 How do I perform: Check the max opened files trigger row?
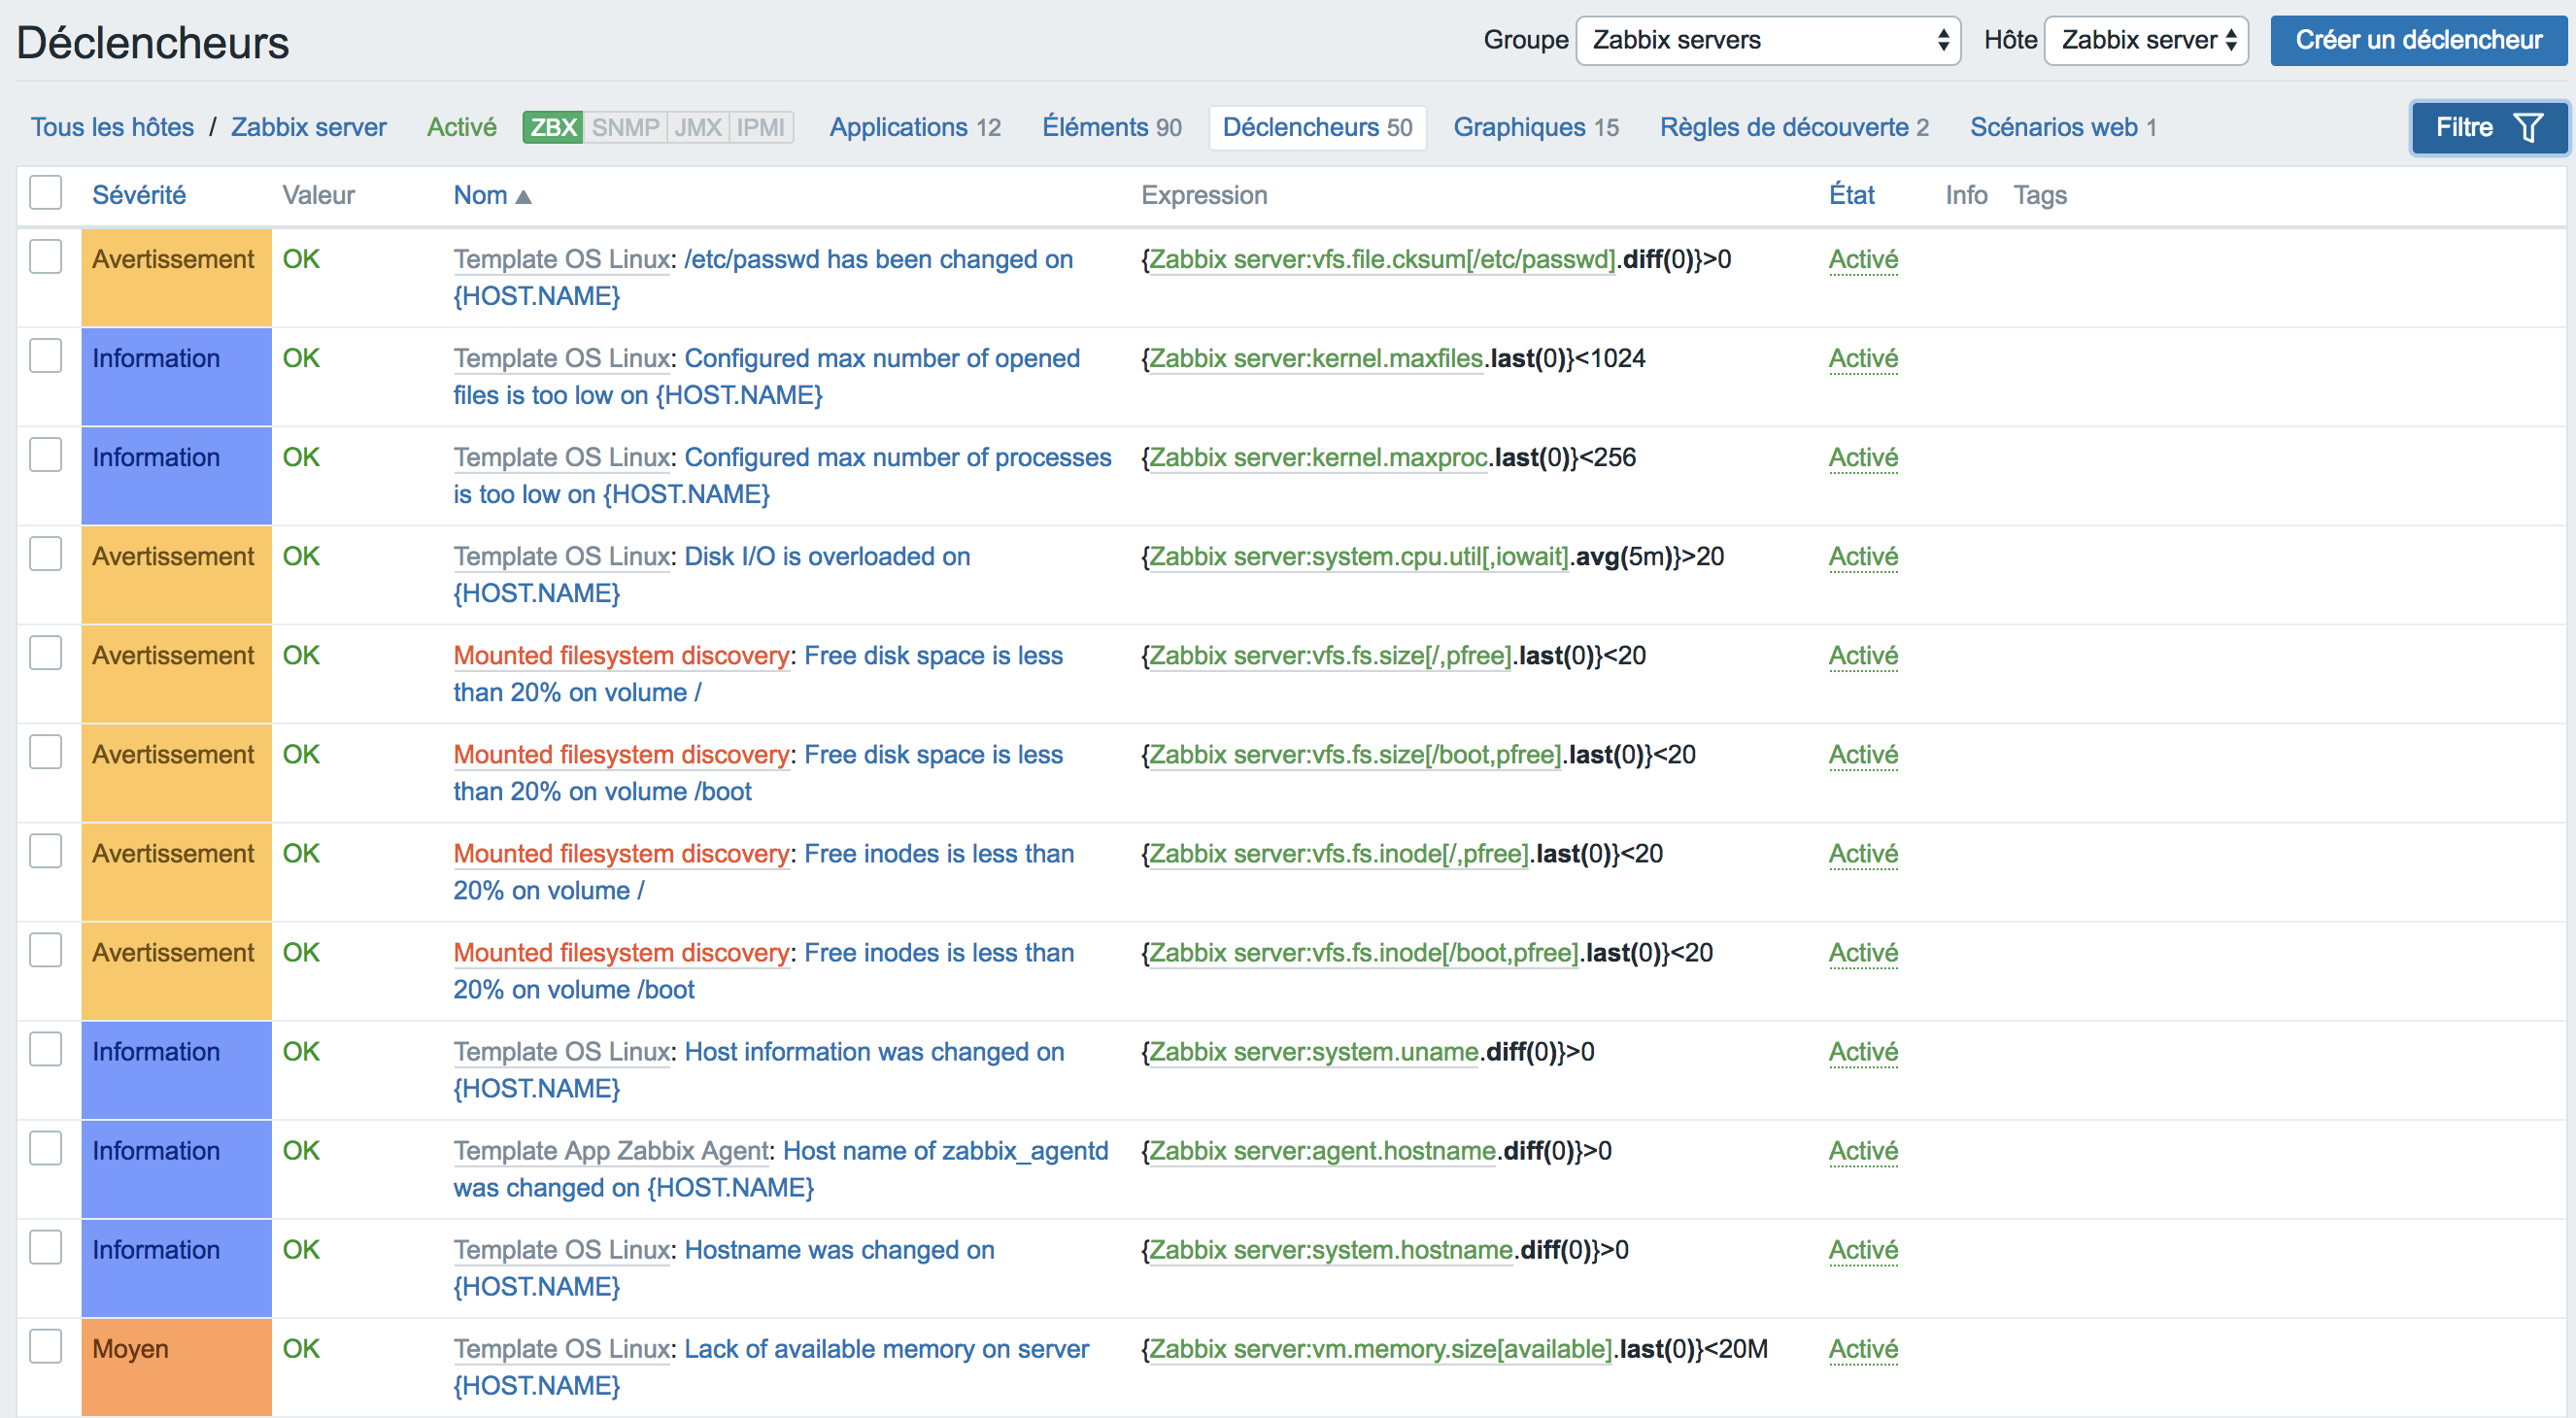46,356
